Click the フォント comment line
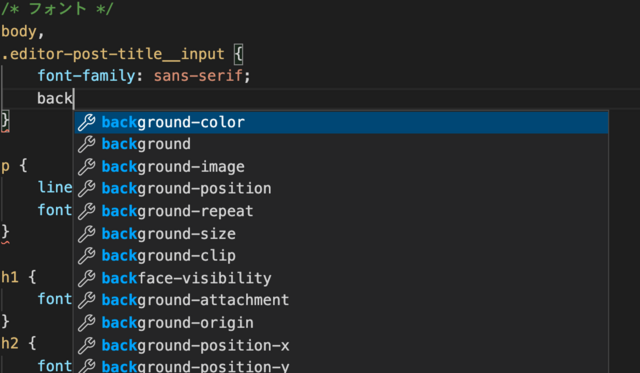 [57, 9]
